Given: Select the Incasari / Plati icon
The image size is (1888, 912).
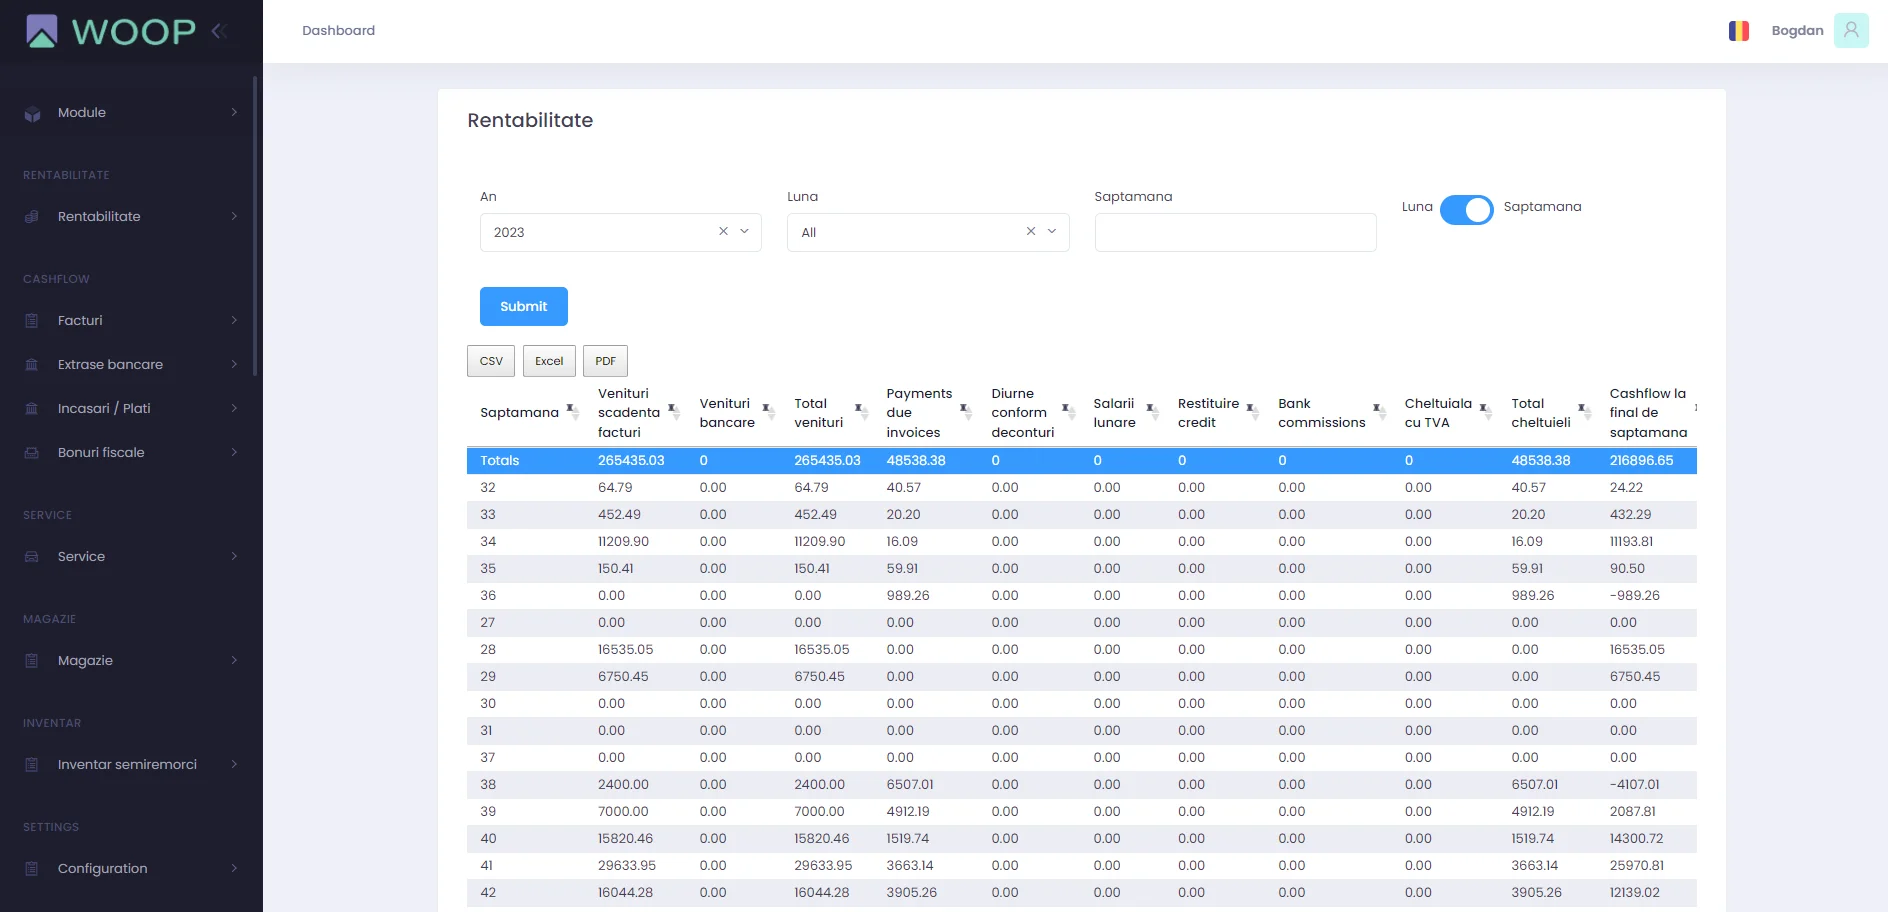Looking at the screenshot, I should (x=30, y=408).
